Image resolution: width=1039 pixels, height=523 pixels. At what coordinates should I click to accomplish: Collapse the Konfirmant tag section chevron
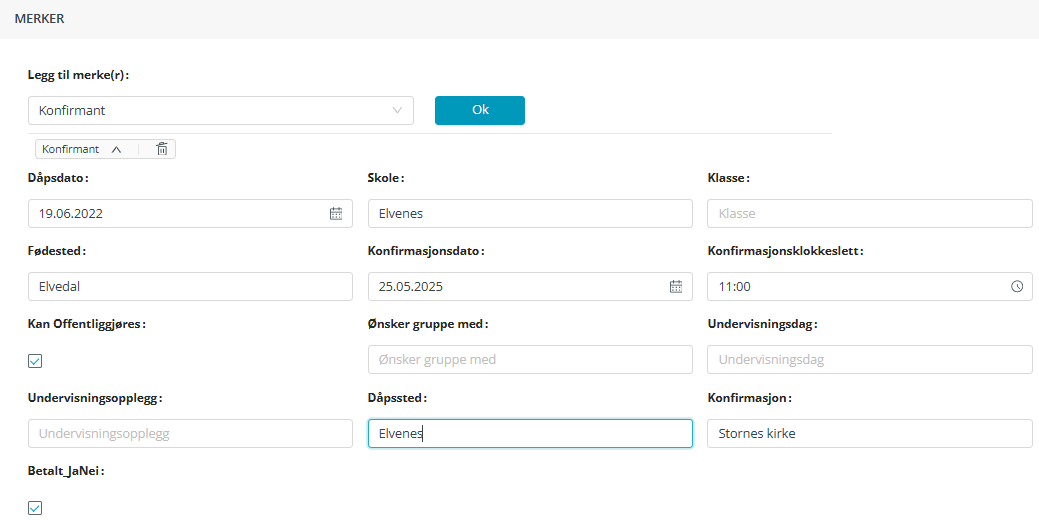pos(116,149)
